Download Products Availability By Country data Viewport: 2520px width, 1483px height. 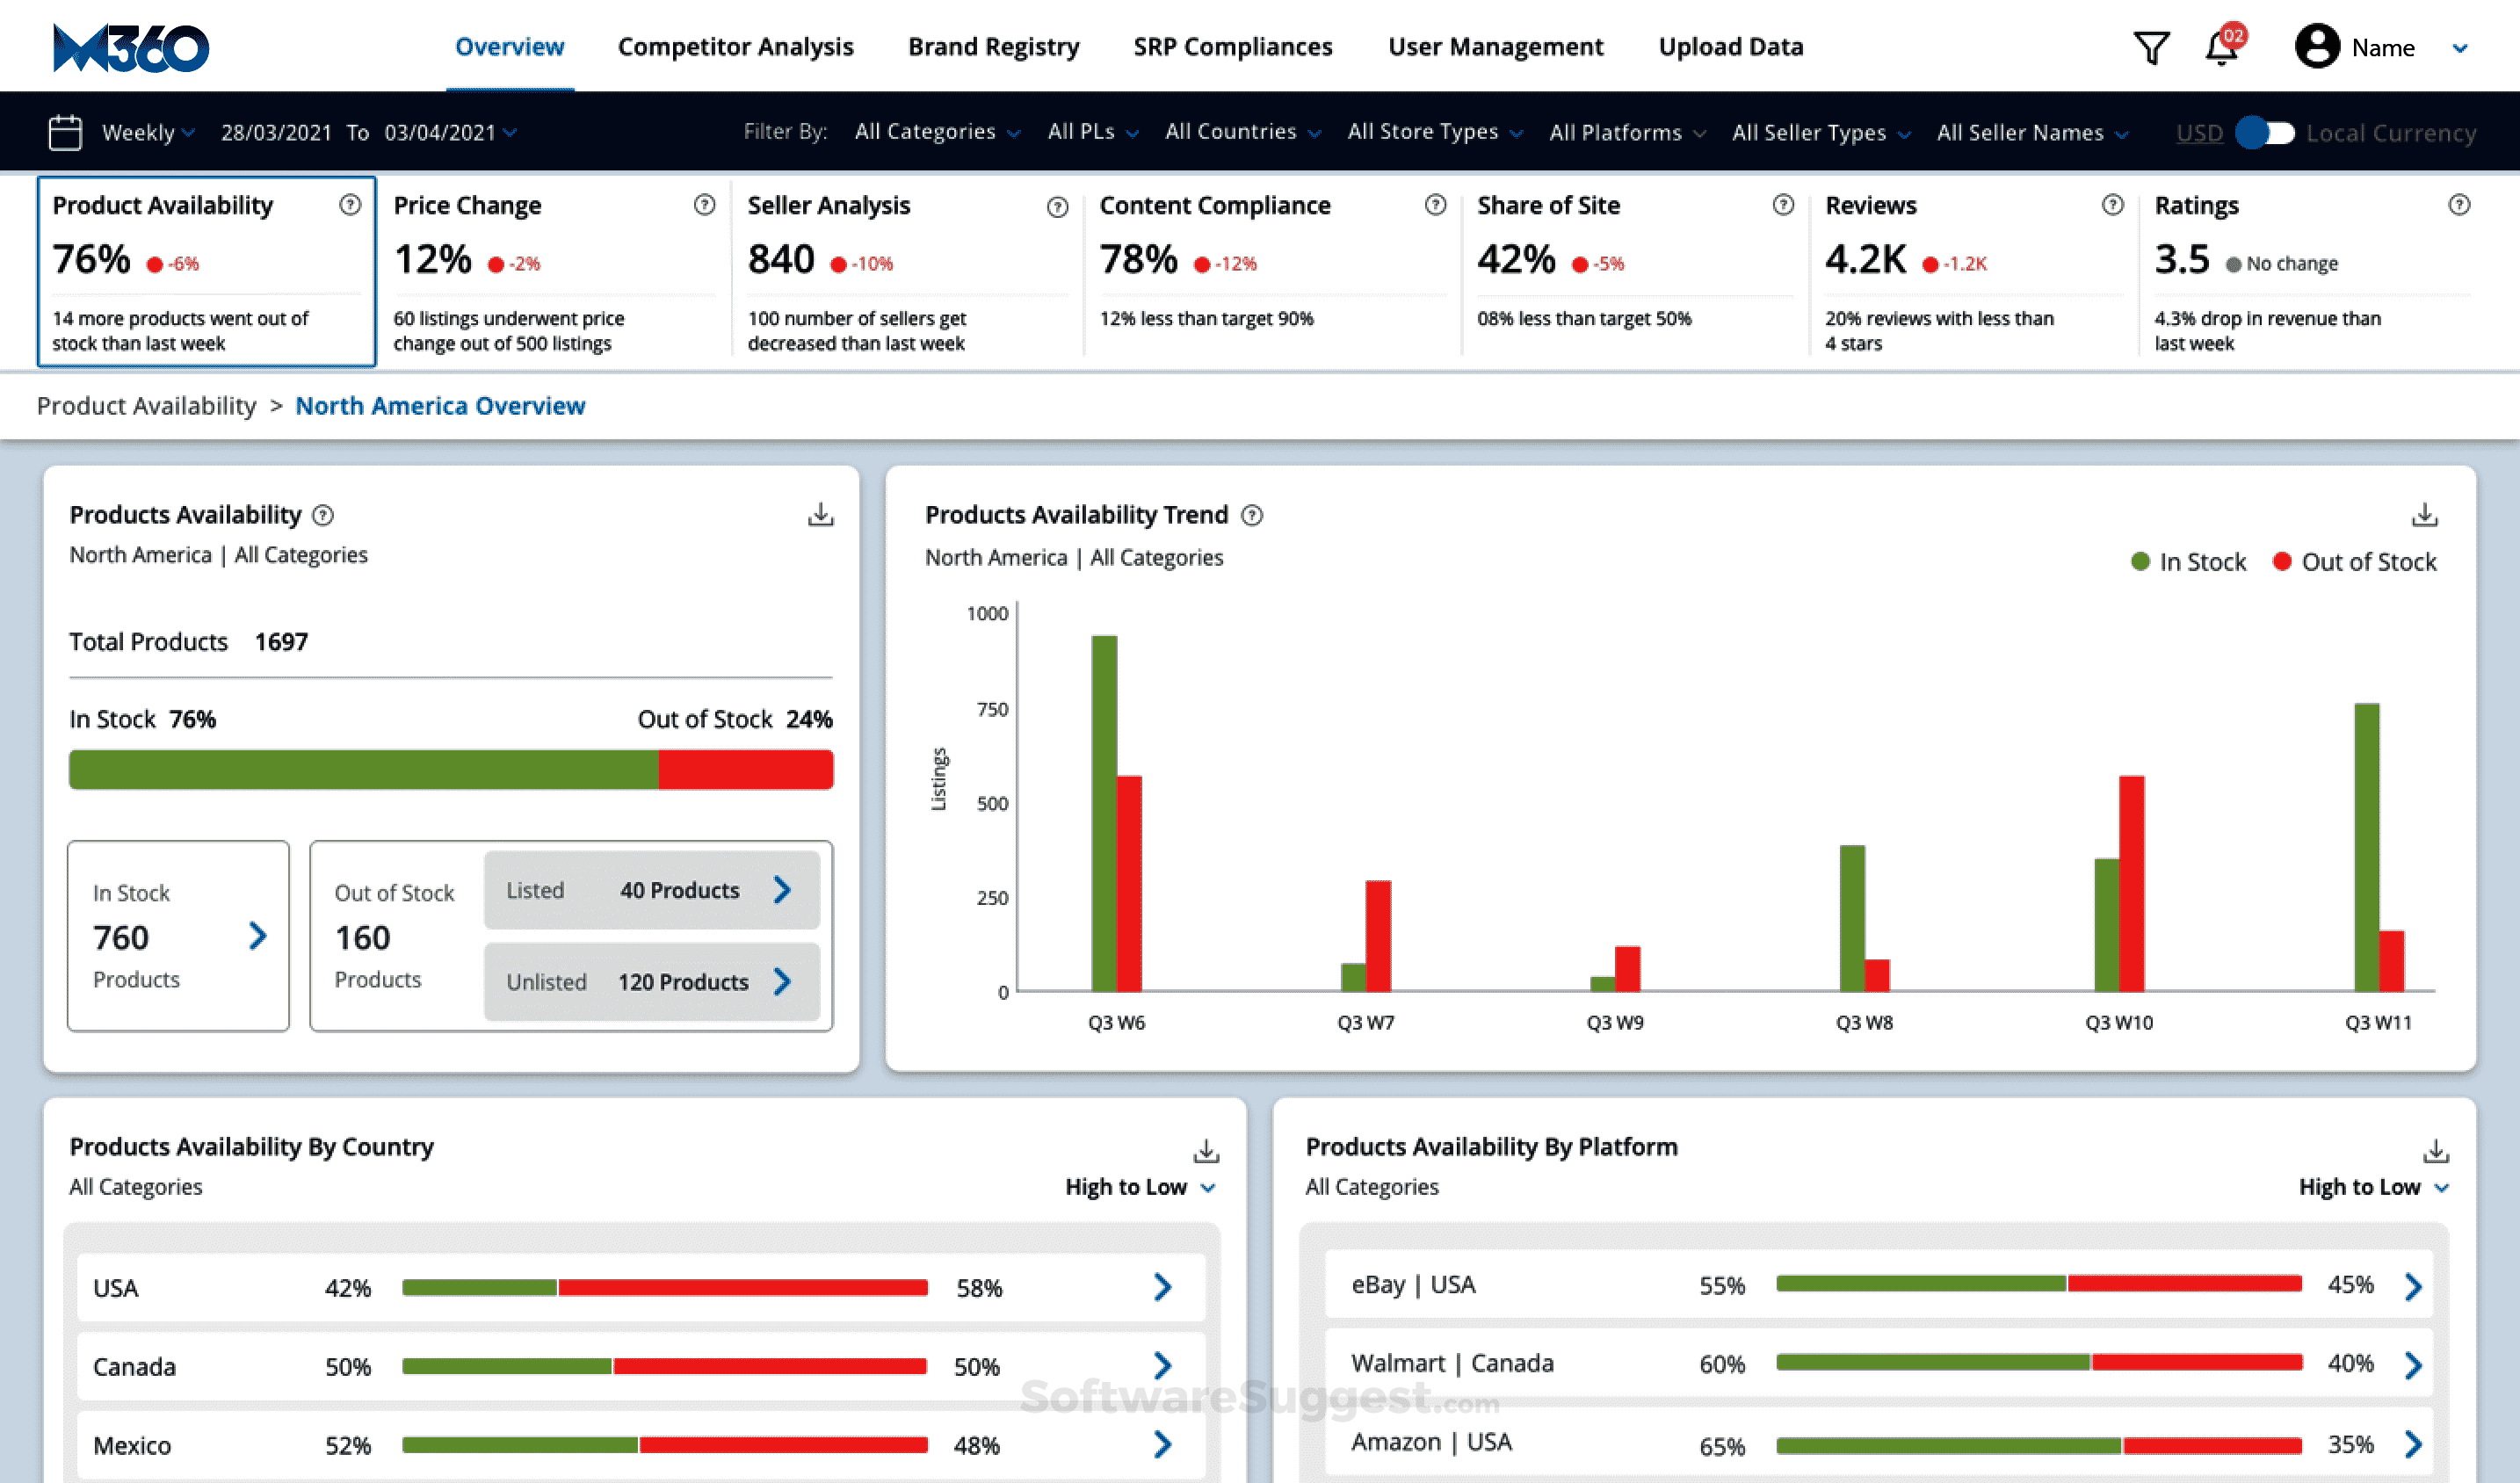coord(1206,1152)
